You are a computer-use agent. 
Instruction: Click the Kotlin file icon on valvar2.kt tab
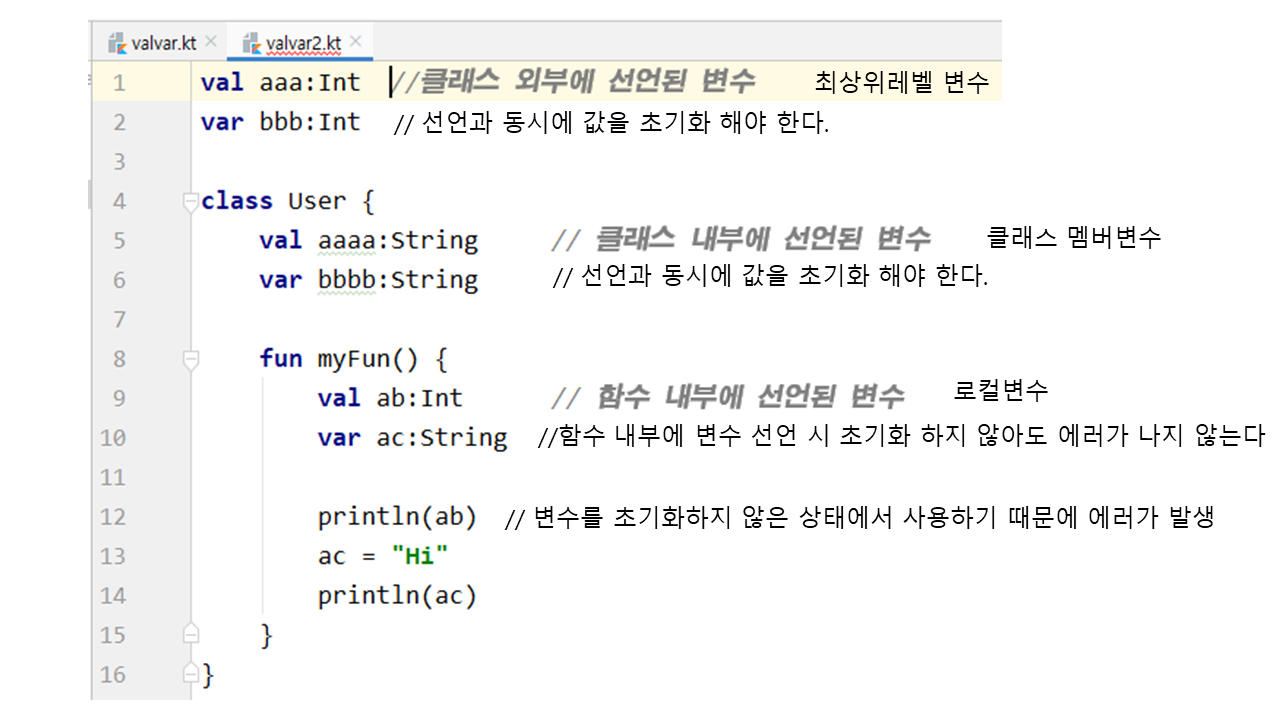[x=252, y=43]
